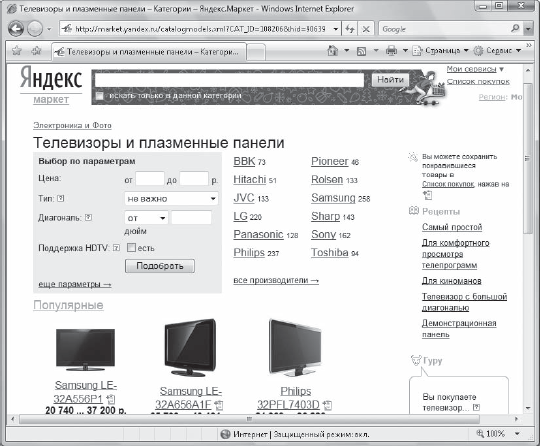The image size is (540, 446).
Task: Select the Телевизоры и плазменные панели tab
Action: coord(148,52)
